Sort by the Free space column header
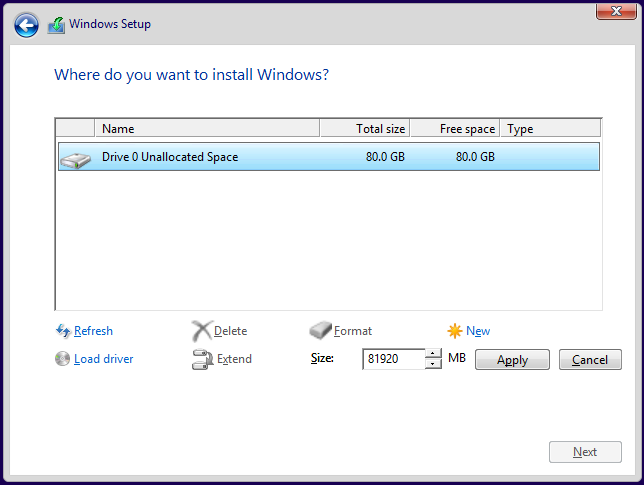The width and height of the screenshot is (644, 485). coord(454,129)
